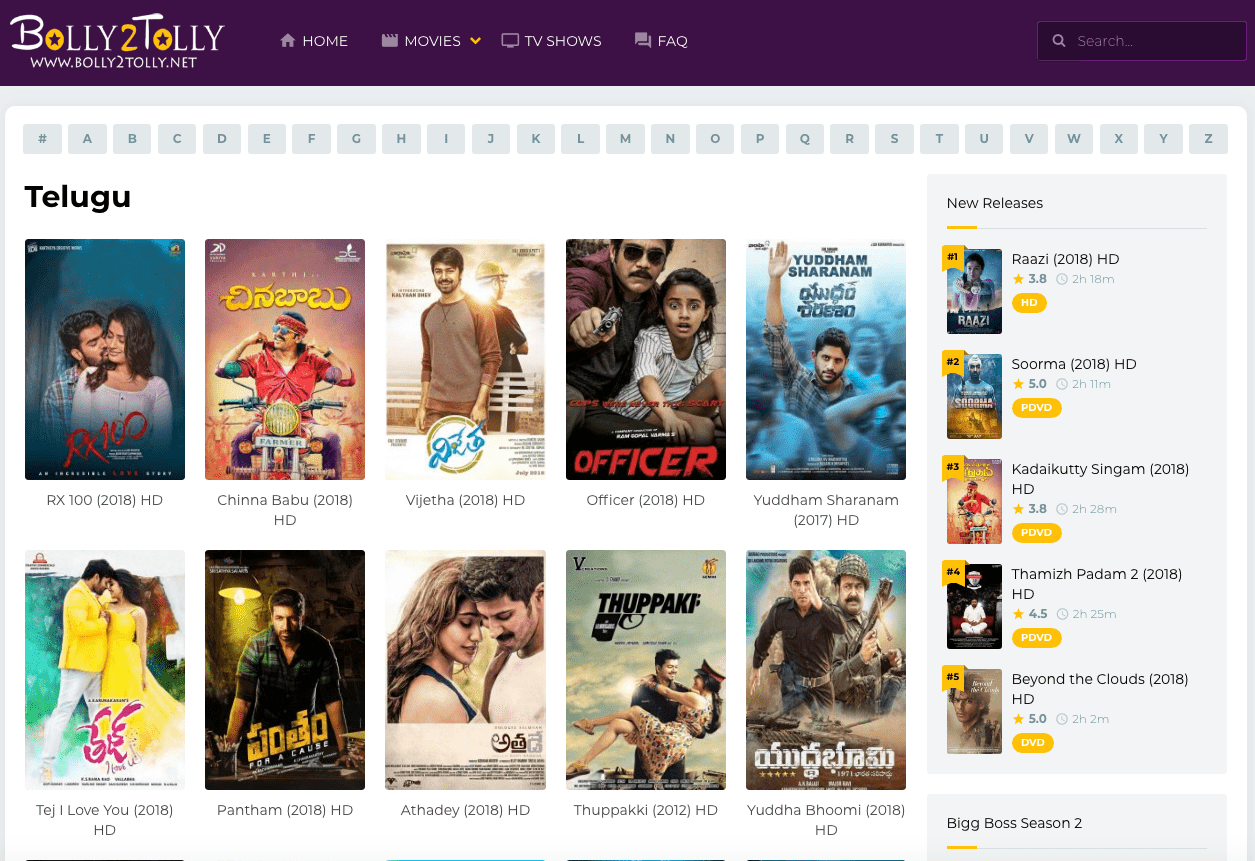
Task: Click the clapperboard Movies icon
Action: tap(390, 41)
